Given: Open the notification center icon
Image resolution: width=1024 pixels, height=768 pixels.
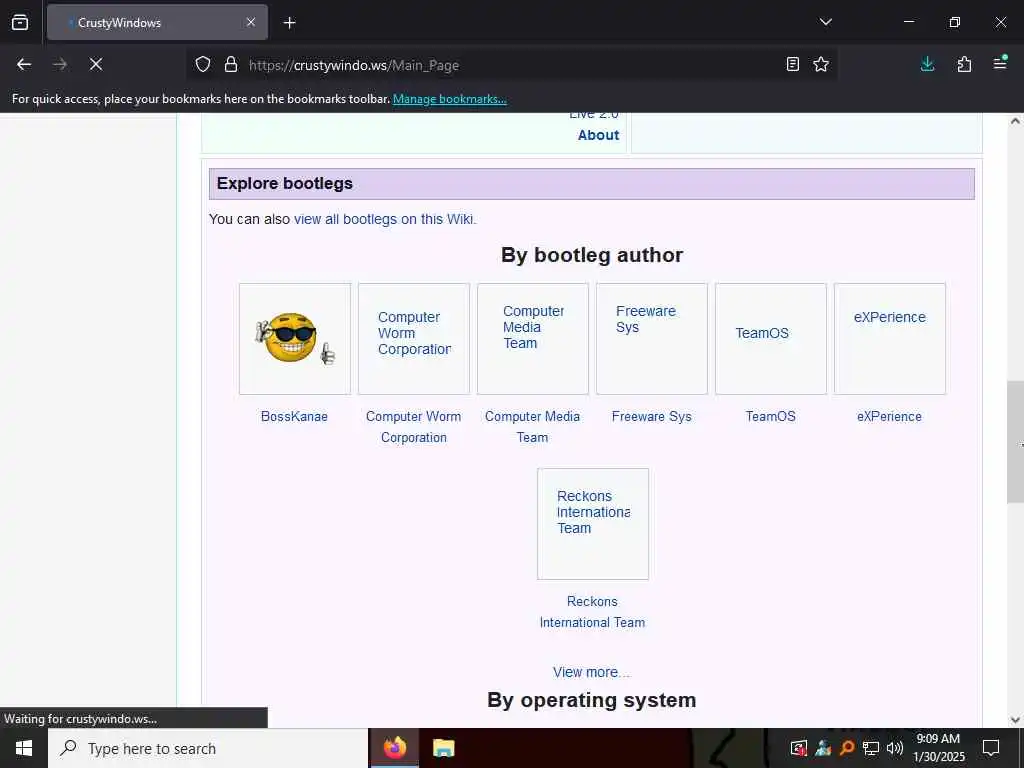Looking at the screenshot, I should [991, 748].
